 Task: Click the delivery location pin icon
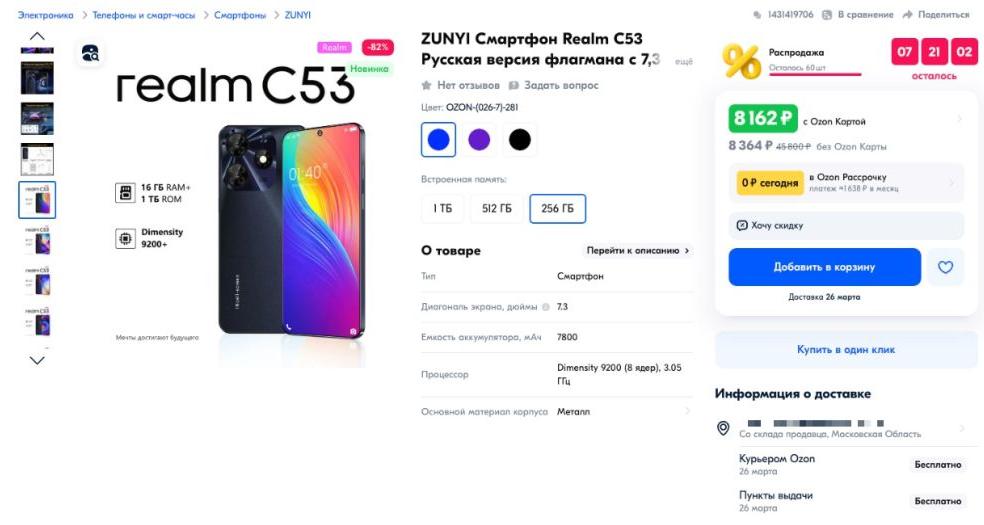coord(723,428)
